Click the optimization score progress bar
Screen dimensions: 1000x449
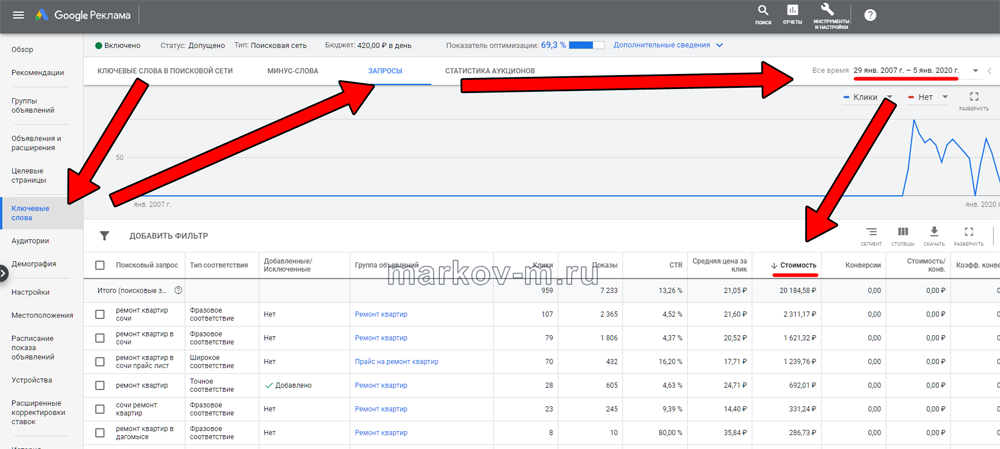click(x=587, y=45)
